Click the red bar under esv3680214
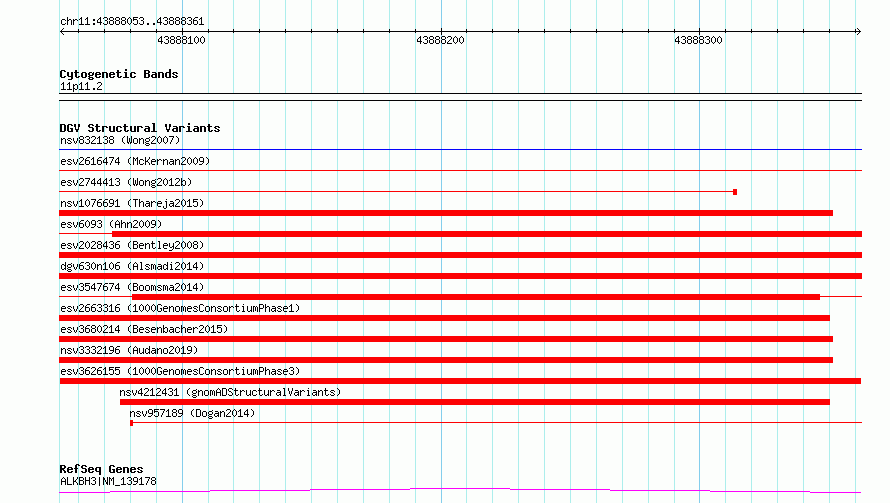This screenshot has height=503, width=890. click(446, 339)
